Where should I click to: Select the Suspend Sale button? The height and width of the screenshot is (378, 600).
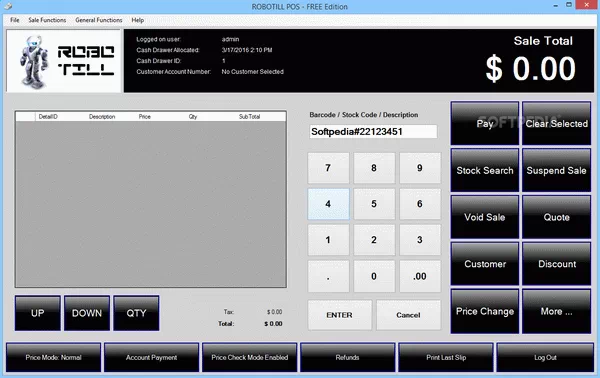[556, 170]
